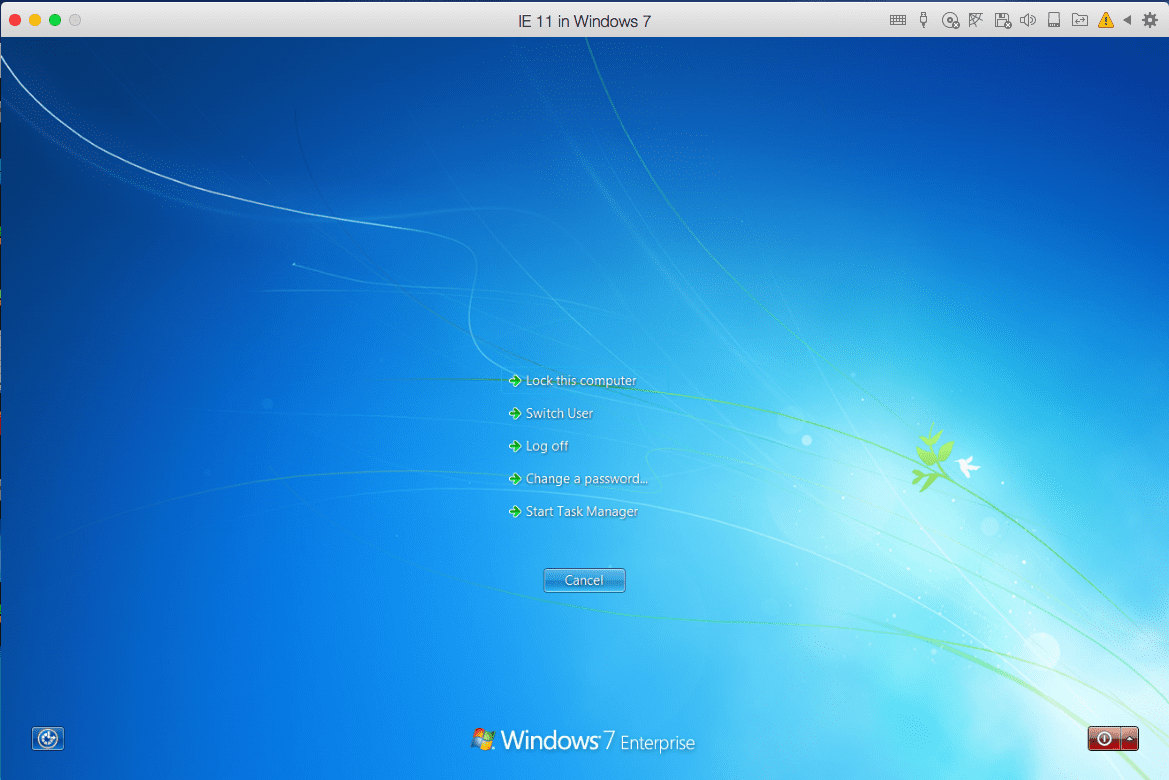Expand the shutdown options arrow
1169x780 pixels.
pyautogui.click(x=1129, y=738)
